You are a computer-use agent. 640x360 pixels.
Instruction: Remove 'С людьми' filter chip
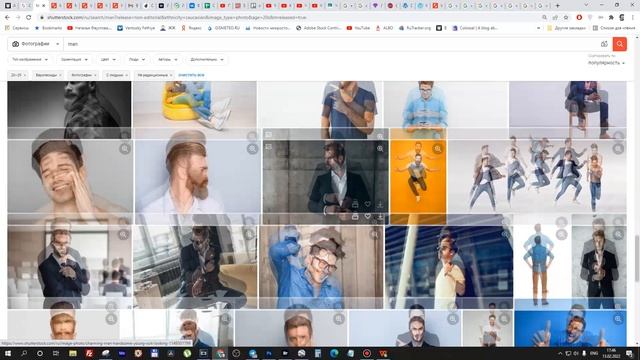click(127, 75)
